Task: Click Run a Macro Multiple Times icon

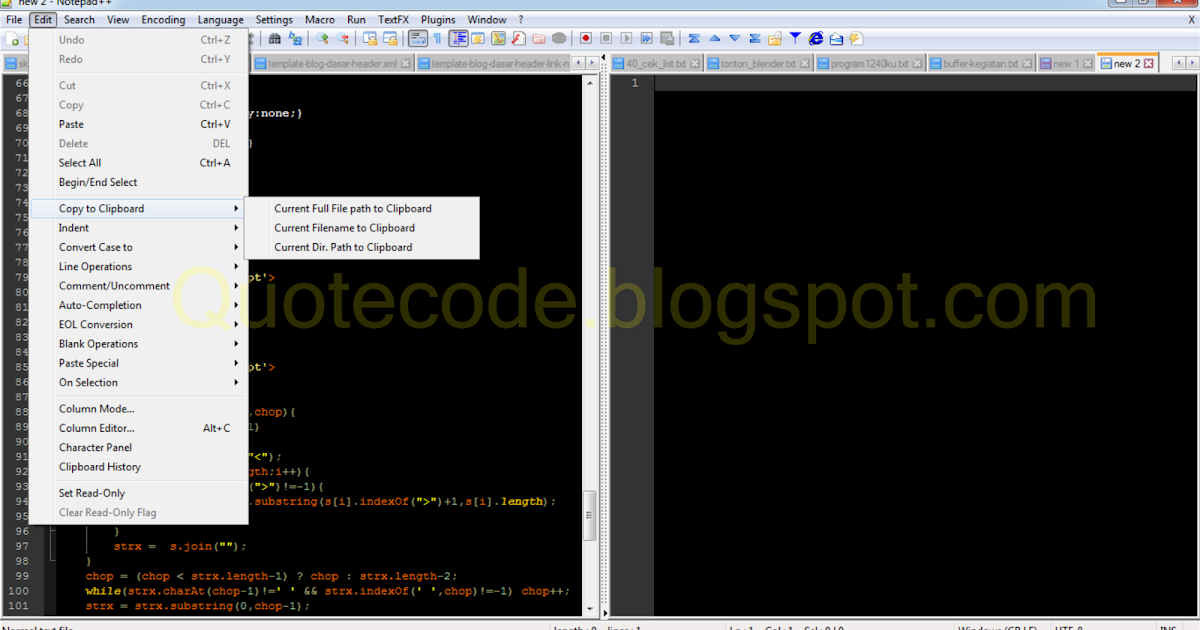Action: (647, 39)
